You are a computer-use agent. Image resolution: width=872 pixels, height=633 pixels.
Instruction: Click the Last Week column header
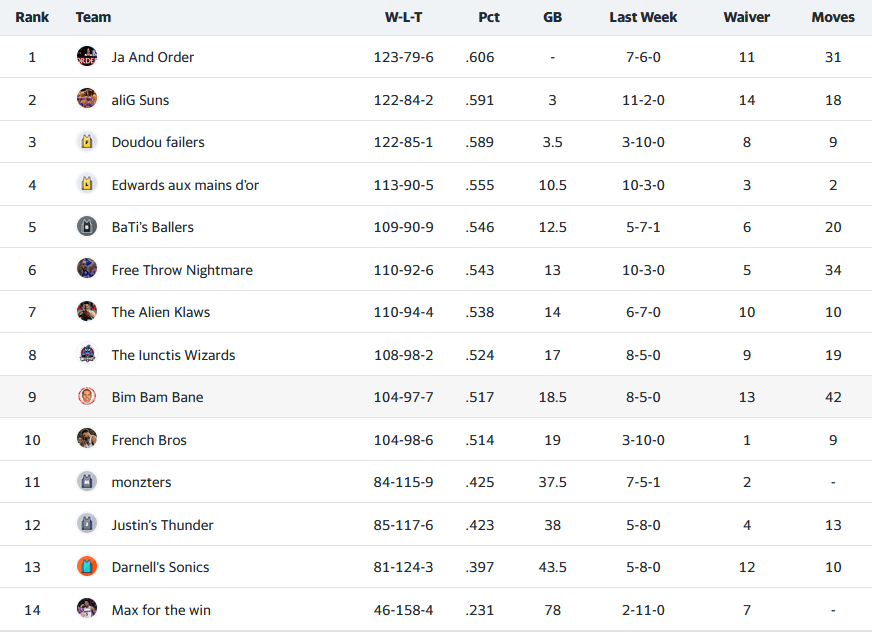point(643,17)
